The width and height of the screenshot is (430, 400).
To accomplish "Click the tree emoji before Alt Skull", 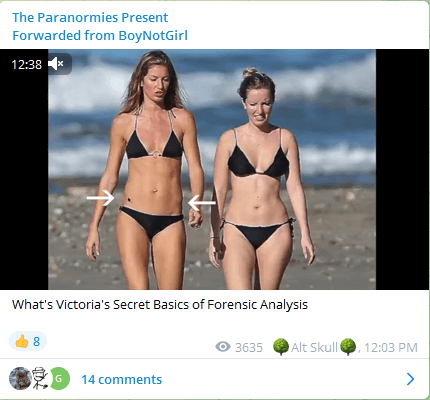I will 281,347.
